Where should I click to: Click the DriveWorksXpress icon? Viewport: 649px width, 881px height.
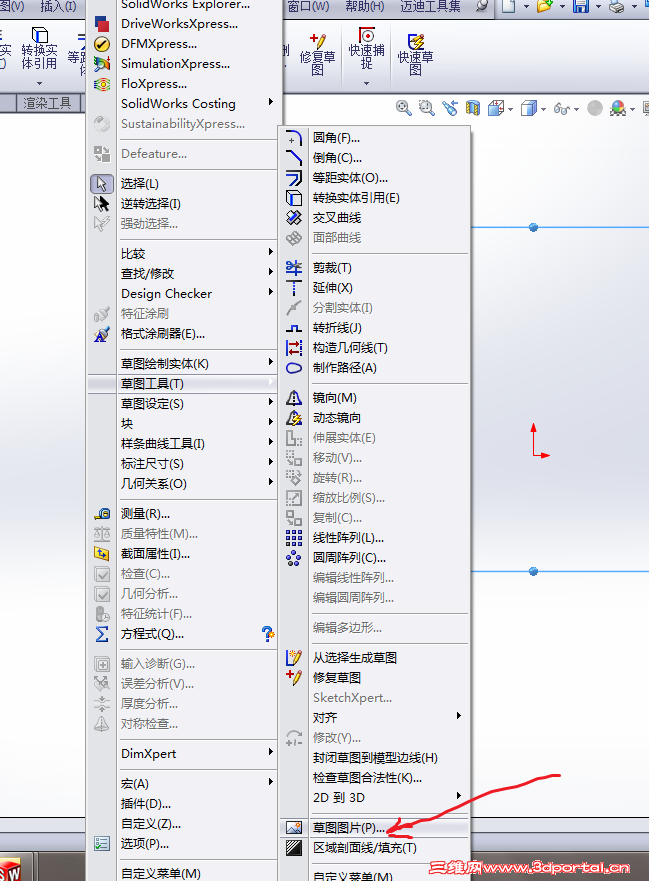point(102,24)
